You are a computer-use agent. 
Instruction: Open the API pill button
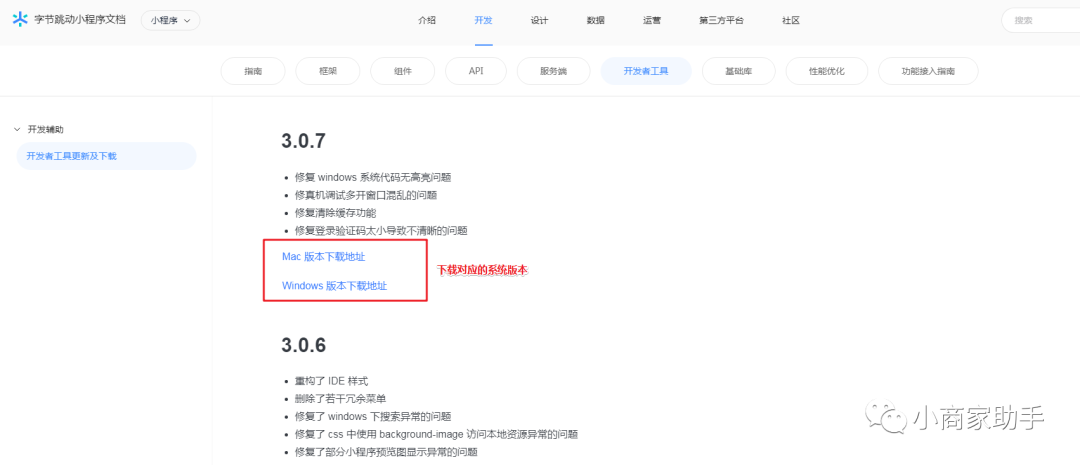pos(476,71)
